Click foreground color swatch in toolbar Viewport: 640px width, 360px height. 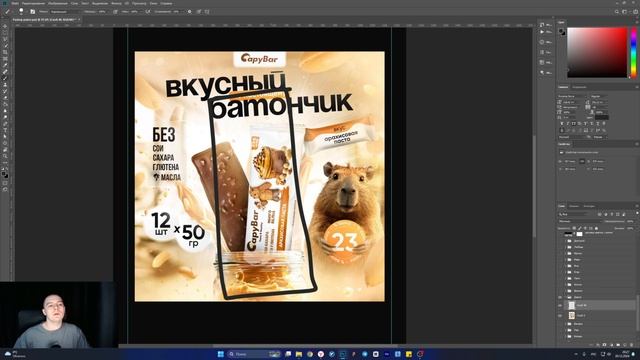(4, 173)
